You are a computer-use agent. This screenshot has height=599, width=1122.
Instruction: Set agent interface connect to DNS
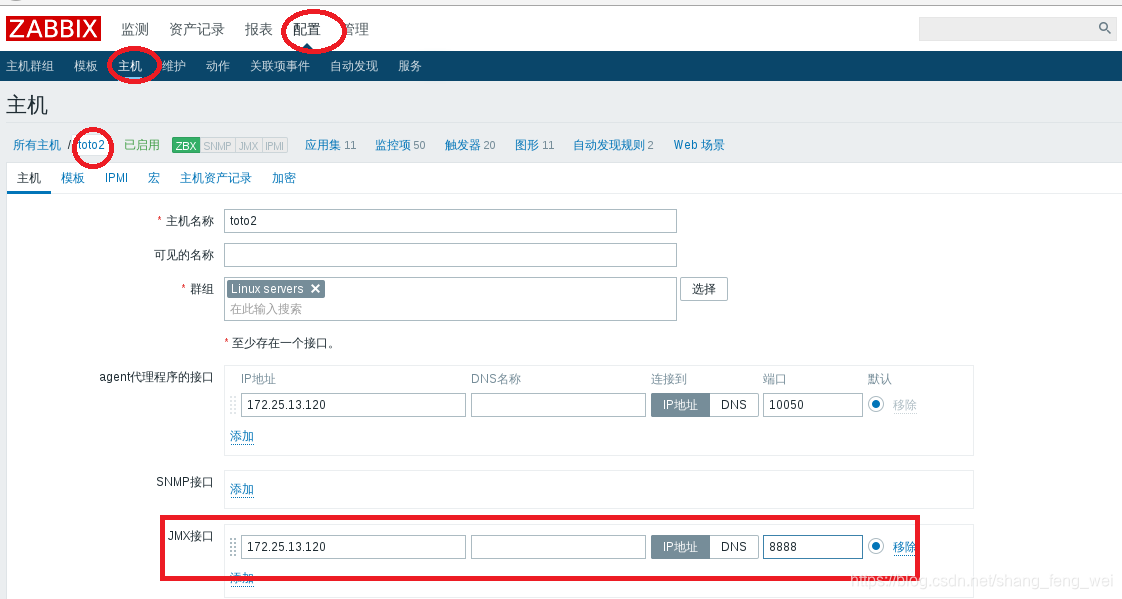pyautogui.click(x=733, y=405)
